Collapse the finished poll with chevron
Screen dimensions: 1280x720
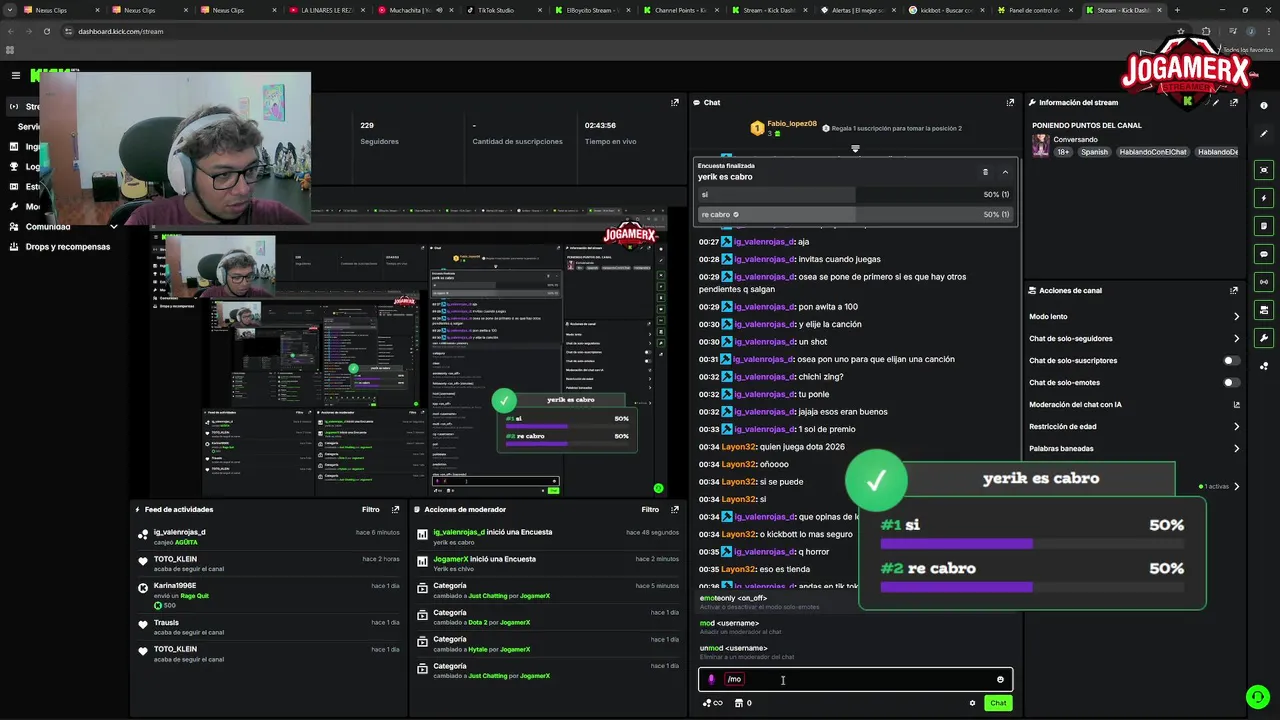click(1005, 172)
